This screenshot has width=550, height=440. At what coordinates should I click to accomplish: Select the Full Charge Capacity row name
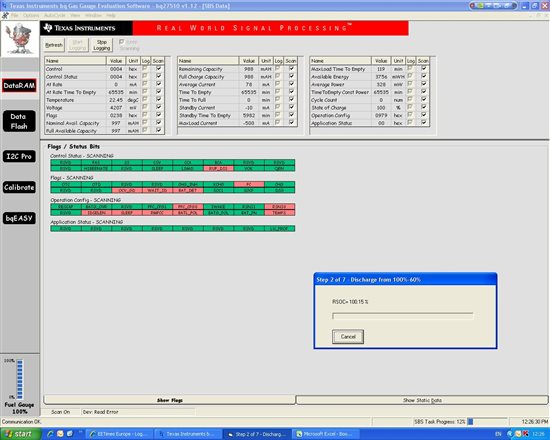tap(201, 77)
